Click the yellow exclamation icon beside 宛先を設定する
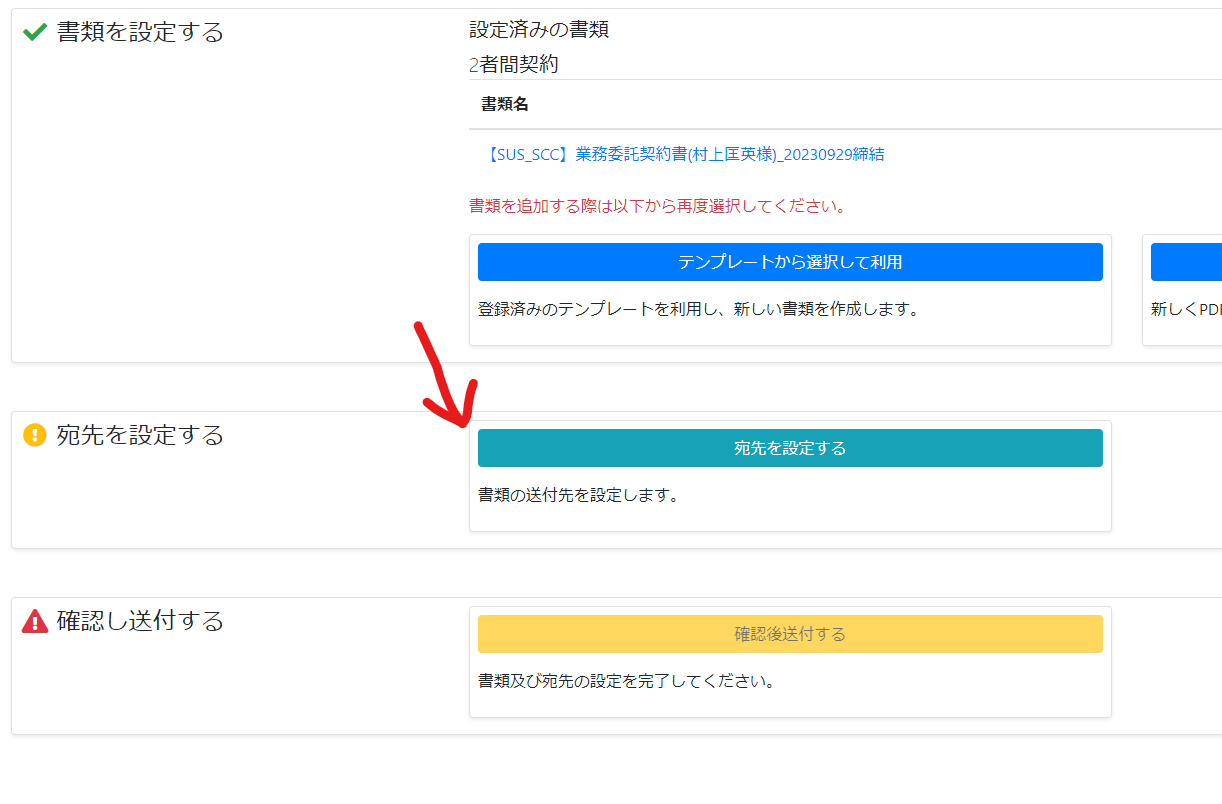The height and width of the screenshot is (804, 1222). 35,435
